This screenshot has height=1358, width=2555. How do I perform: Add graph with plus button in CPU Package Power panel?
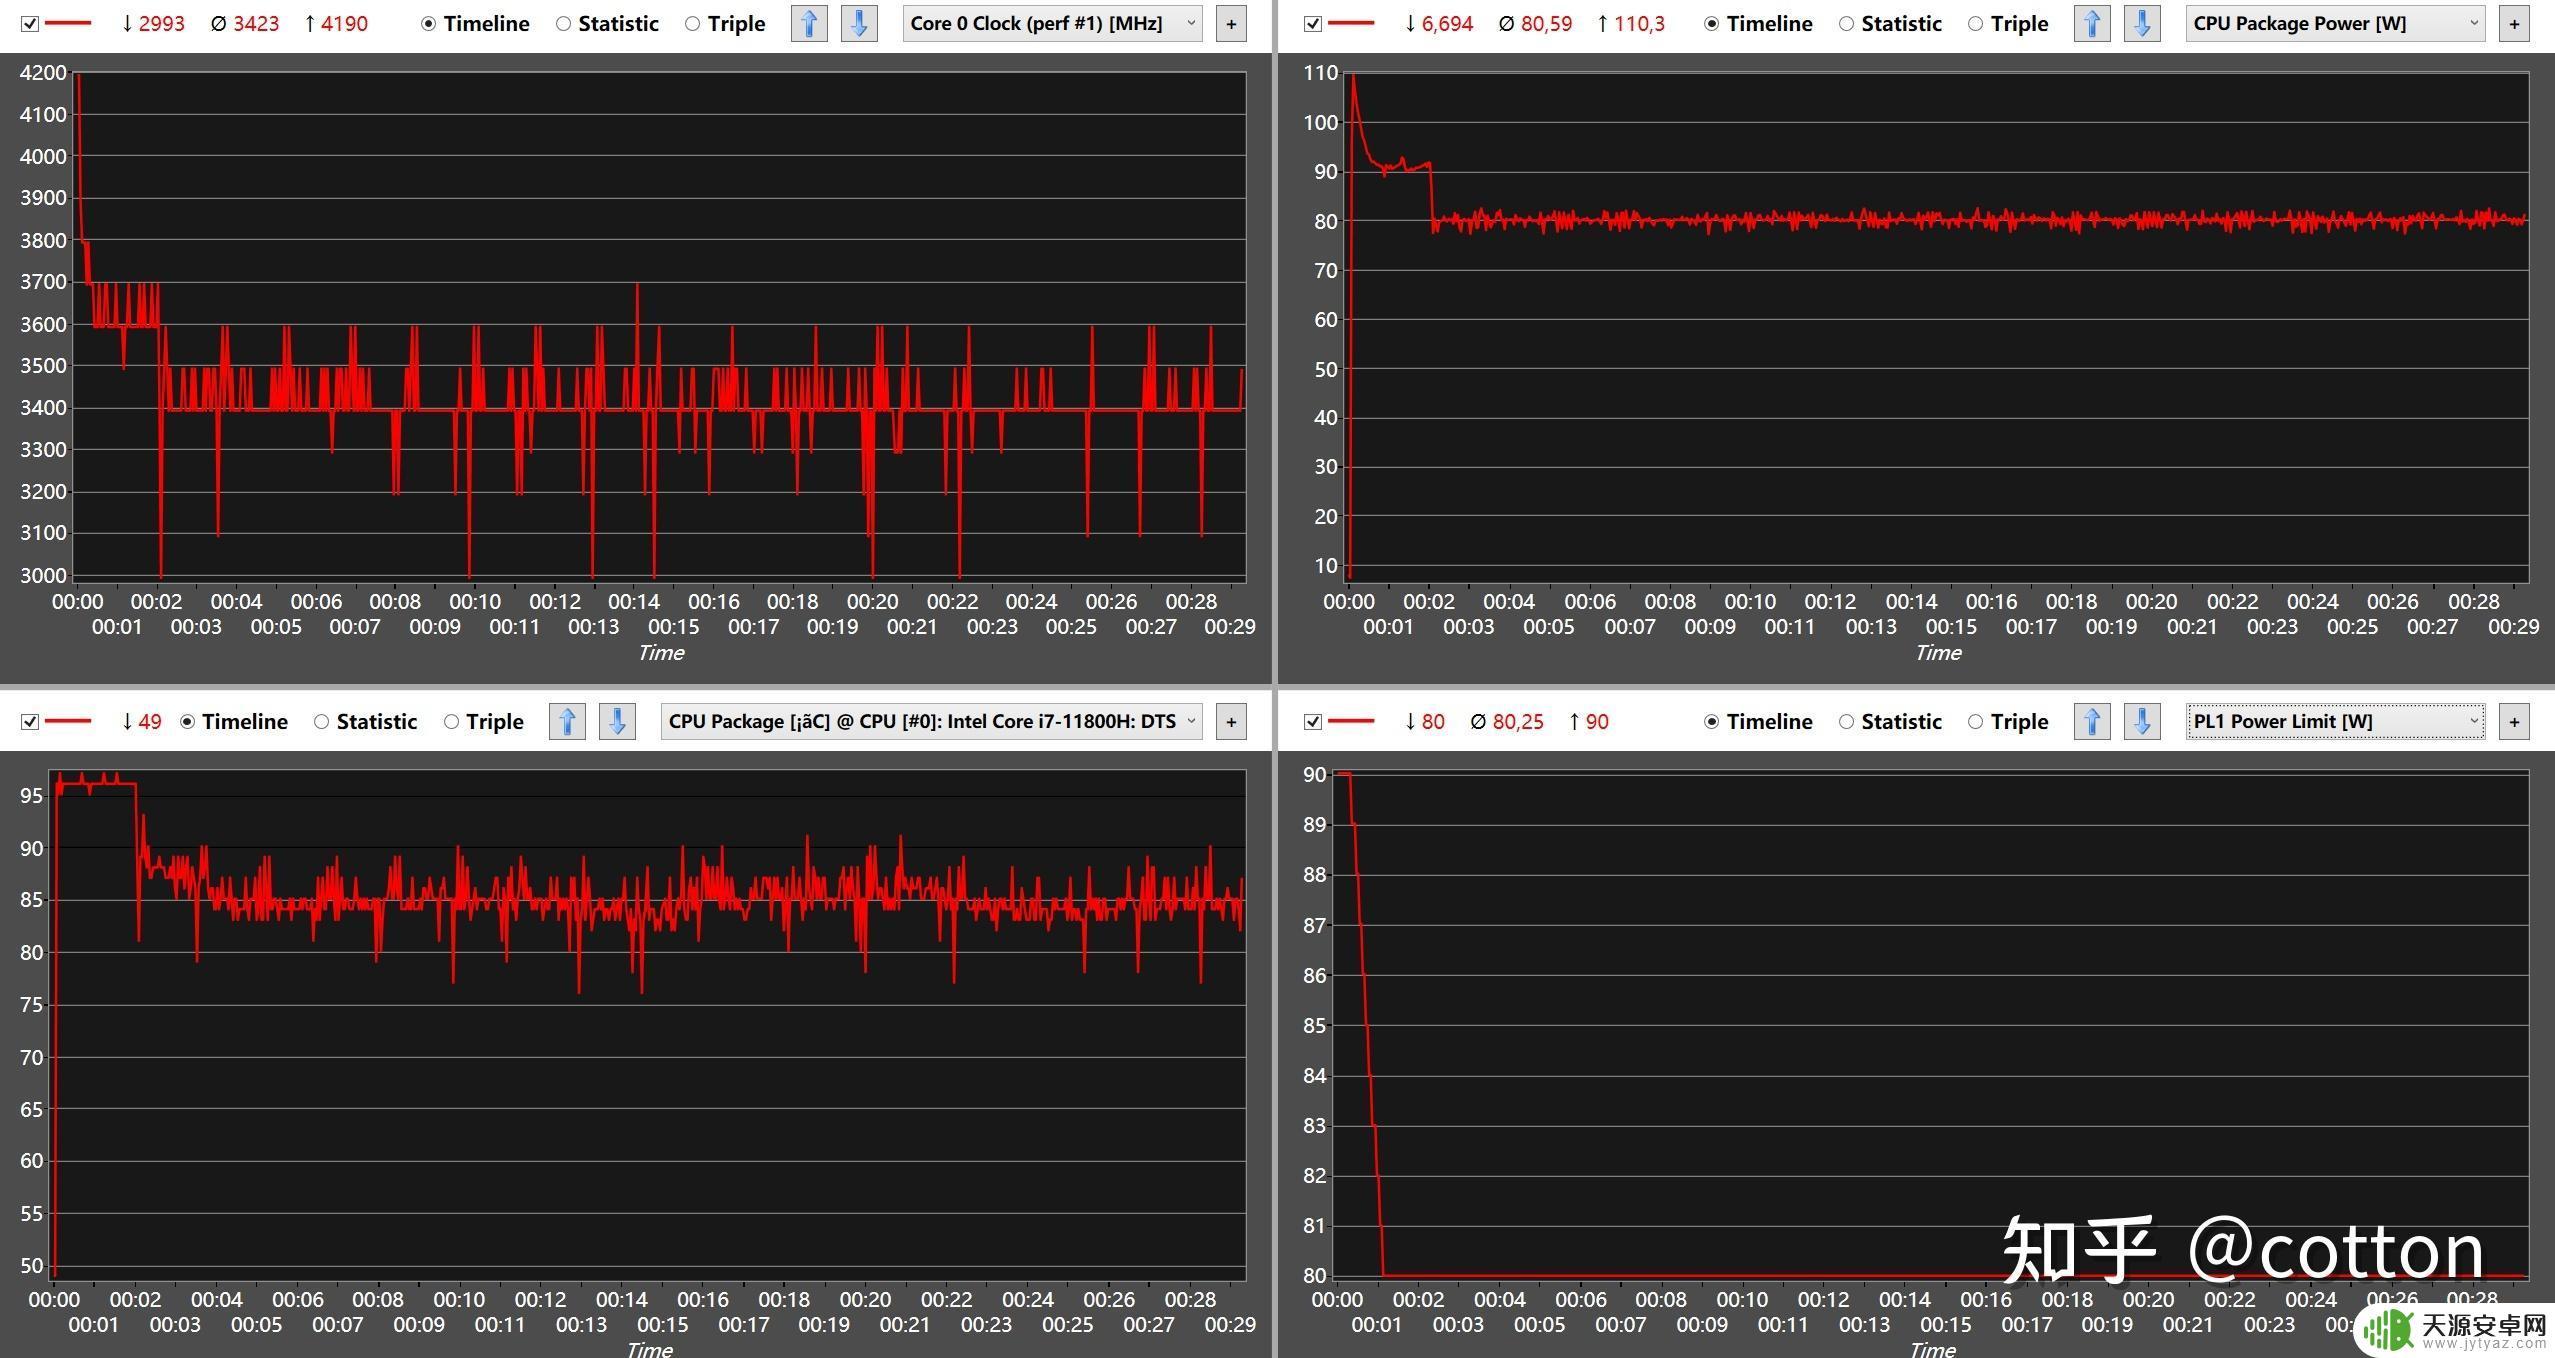tap(2514, 23)
